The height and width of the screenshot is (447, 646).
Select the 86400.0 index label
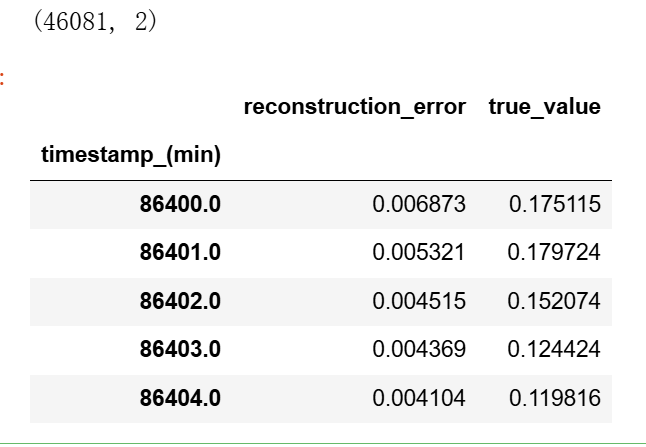point(180,204)
